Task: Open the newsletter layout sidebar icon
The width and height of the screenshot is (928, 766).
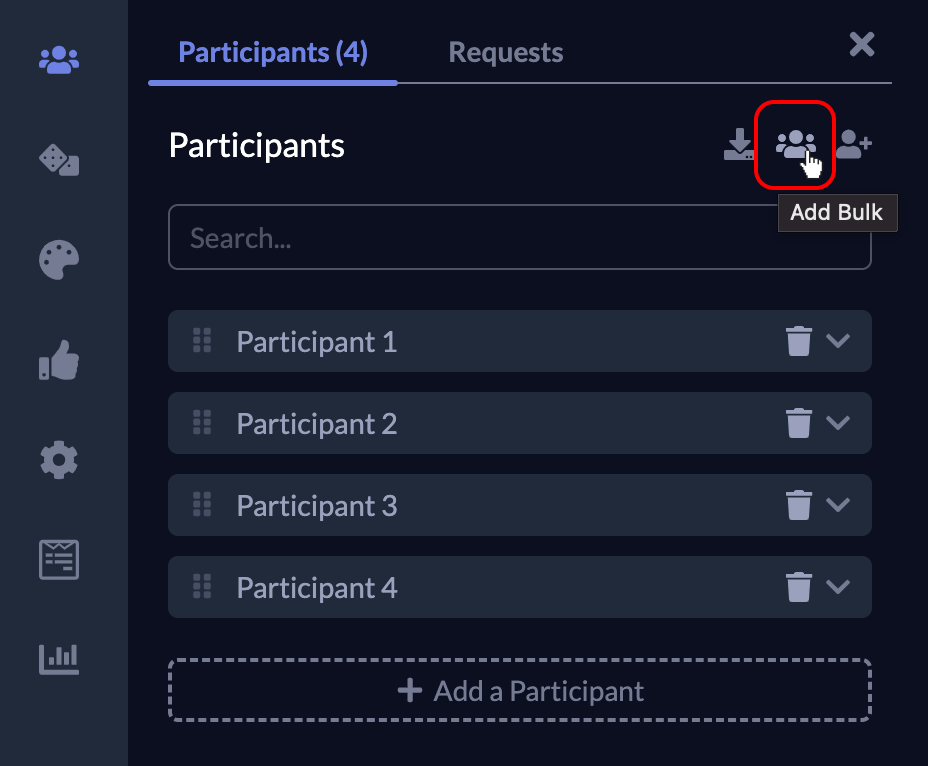Action: (59, 559)
